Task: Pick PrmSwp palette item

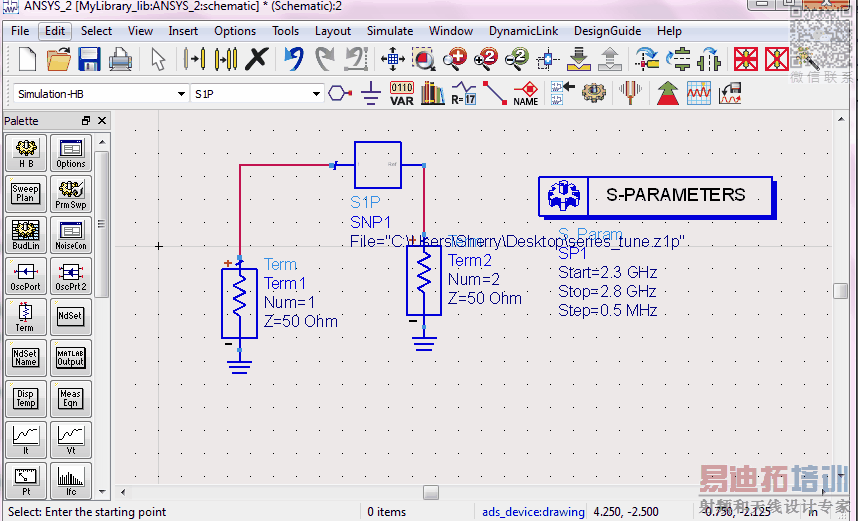Action: [71, 194]
